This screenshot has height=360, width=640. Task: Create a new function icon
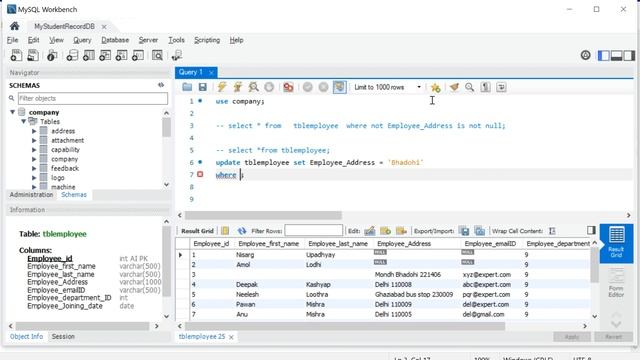[x=138, y=55]
